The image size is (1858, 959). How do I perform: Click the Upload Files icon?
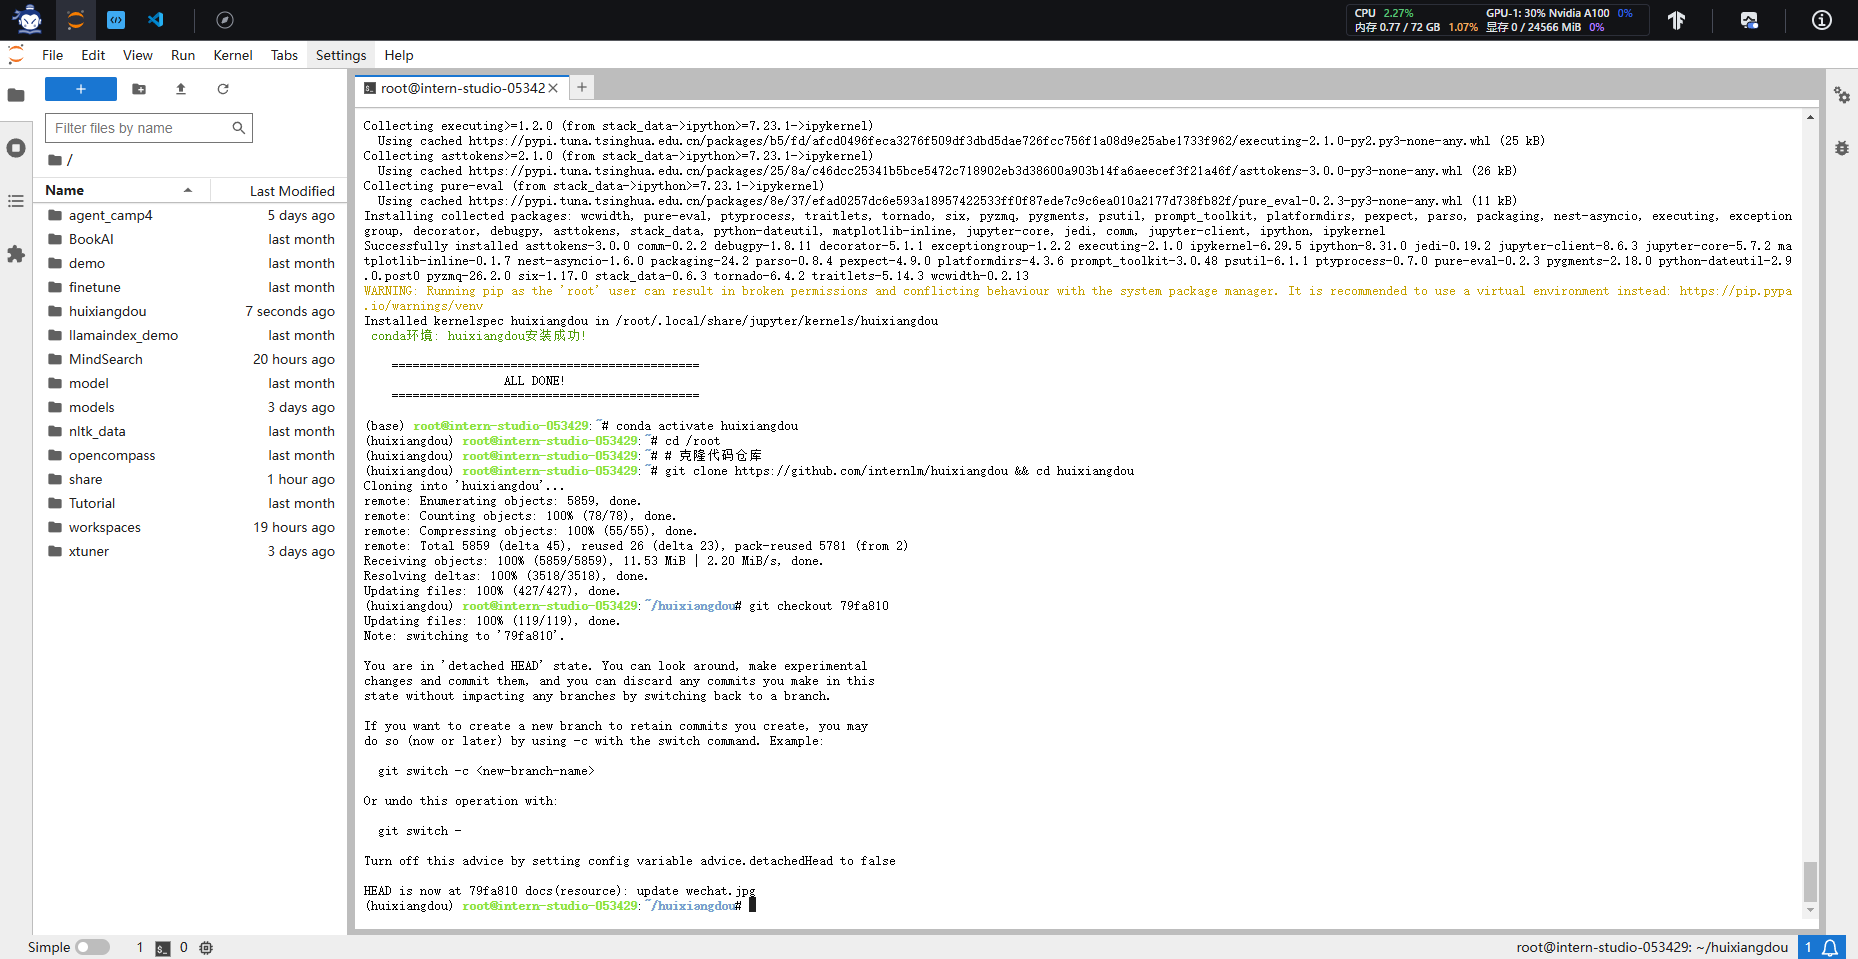[181, 89]
